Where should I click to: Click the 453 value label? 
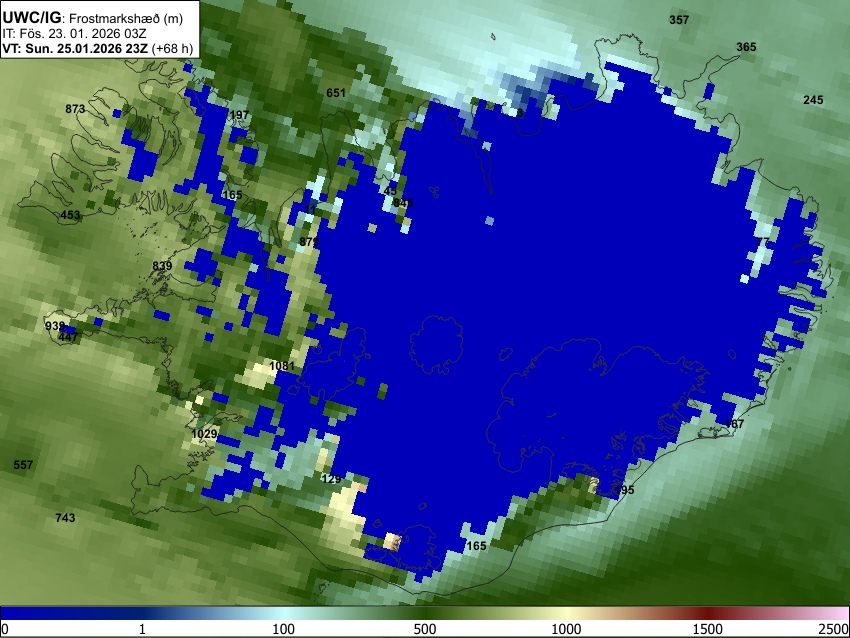point(70,215)
